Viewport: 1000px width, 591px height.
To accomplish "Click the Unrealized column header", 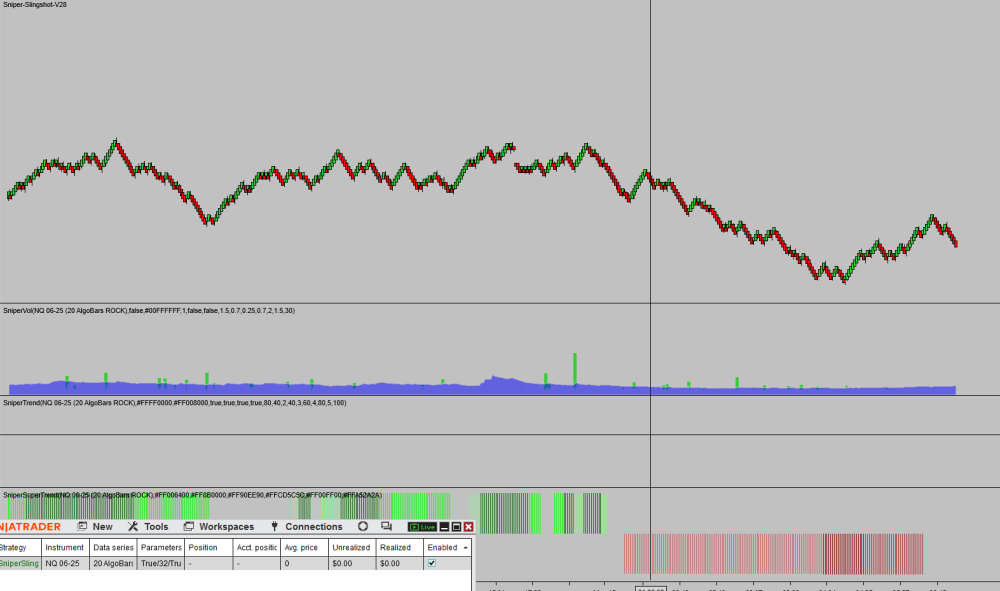I will tap(351, 547).
